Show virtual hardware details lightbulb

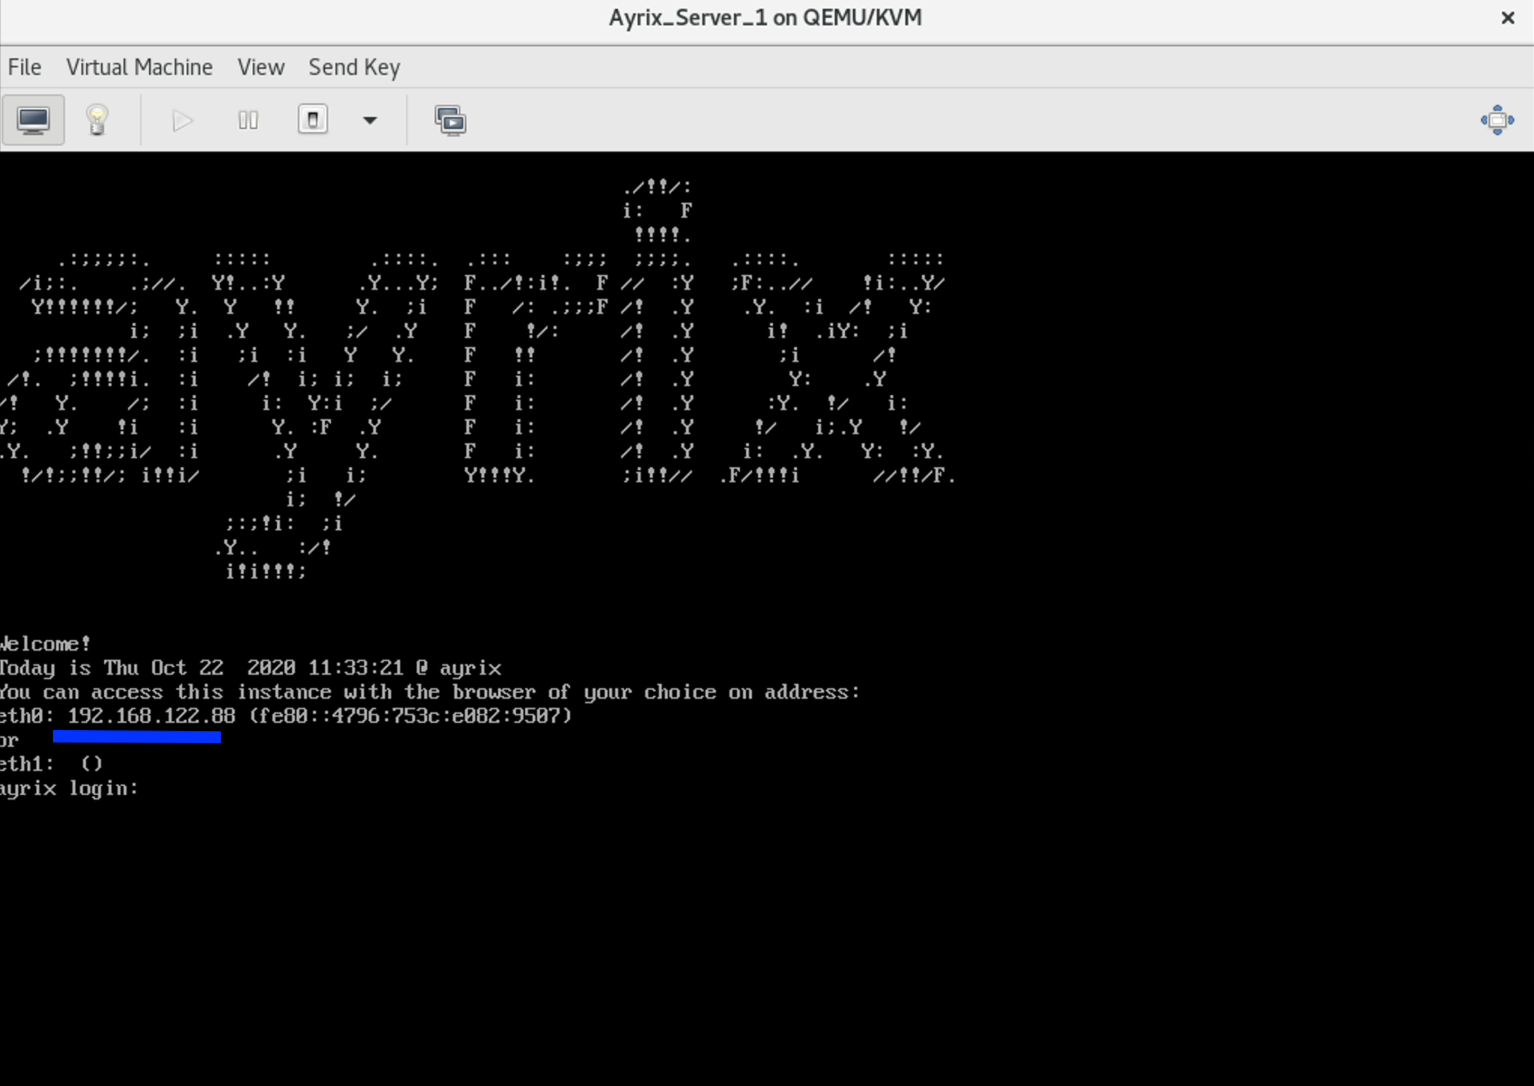pyautogui.click(x=97, y=120)
